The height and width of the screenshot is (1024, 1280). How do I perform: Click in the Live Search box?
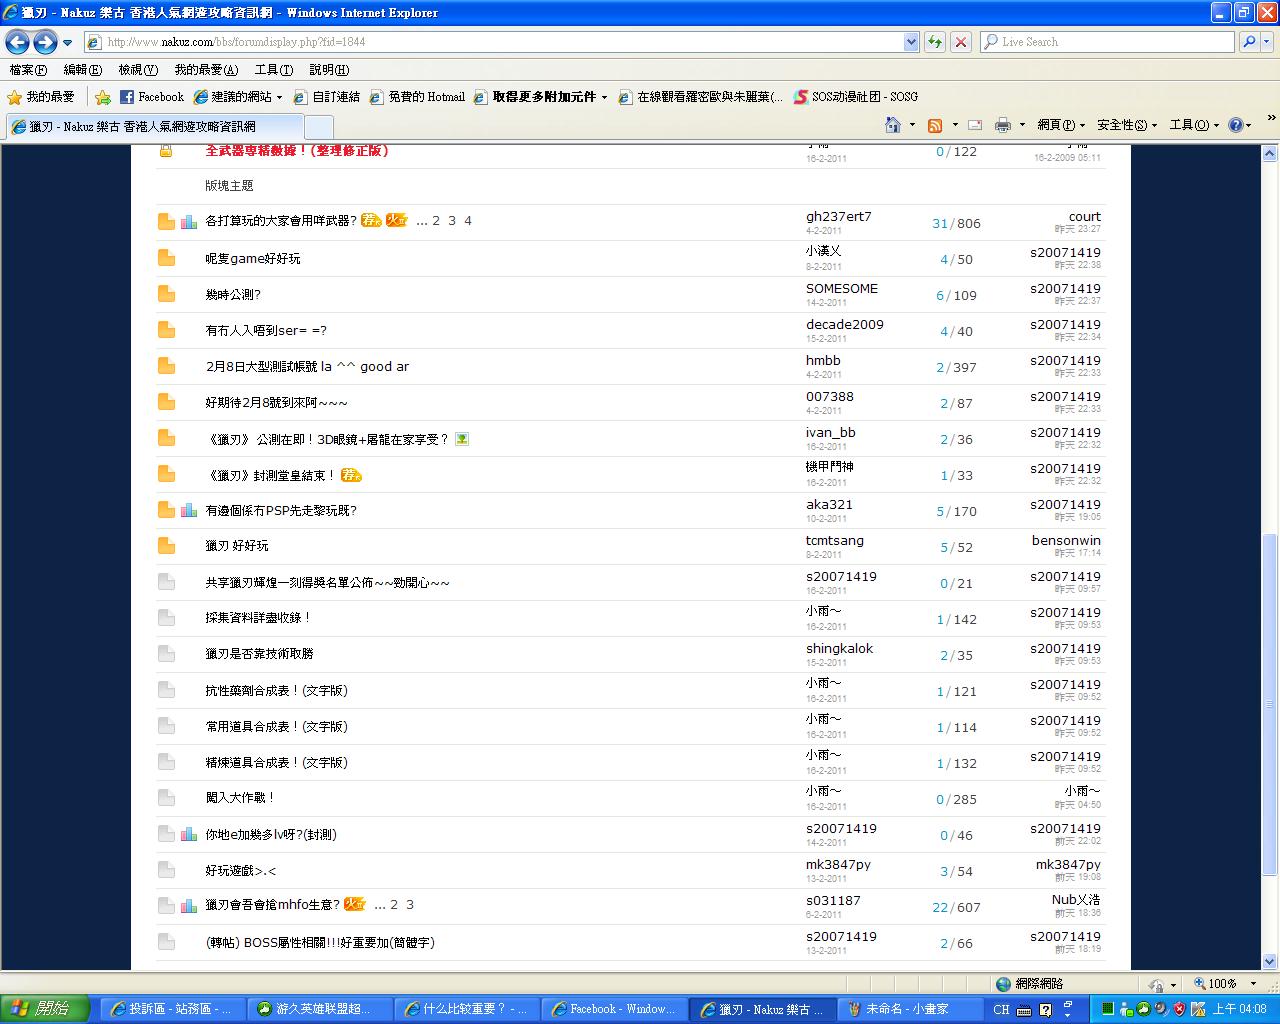(x=1108, y=42)
